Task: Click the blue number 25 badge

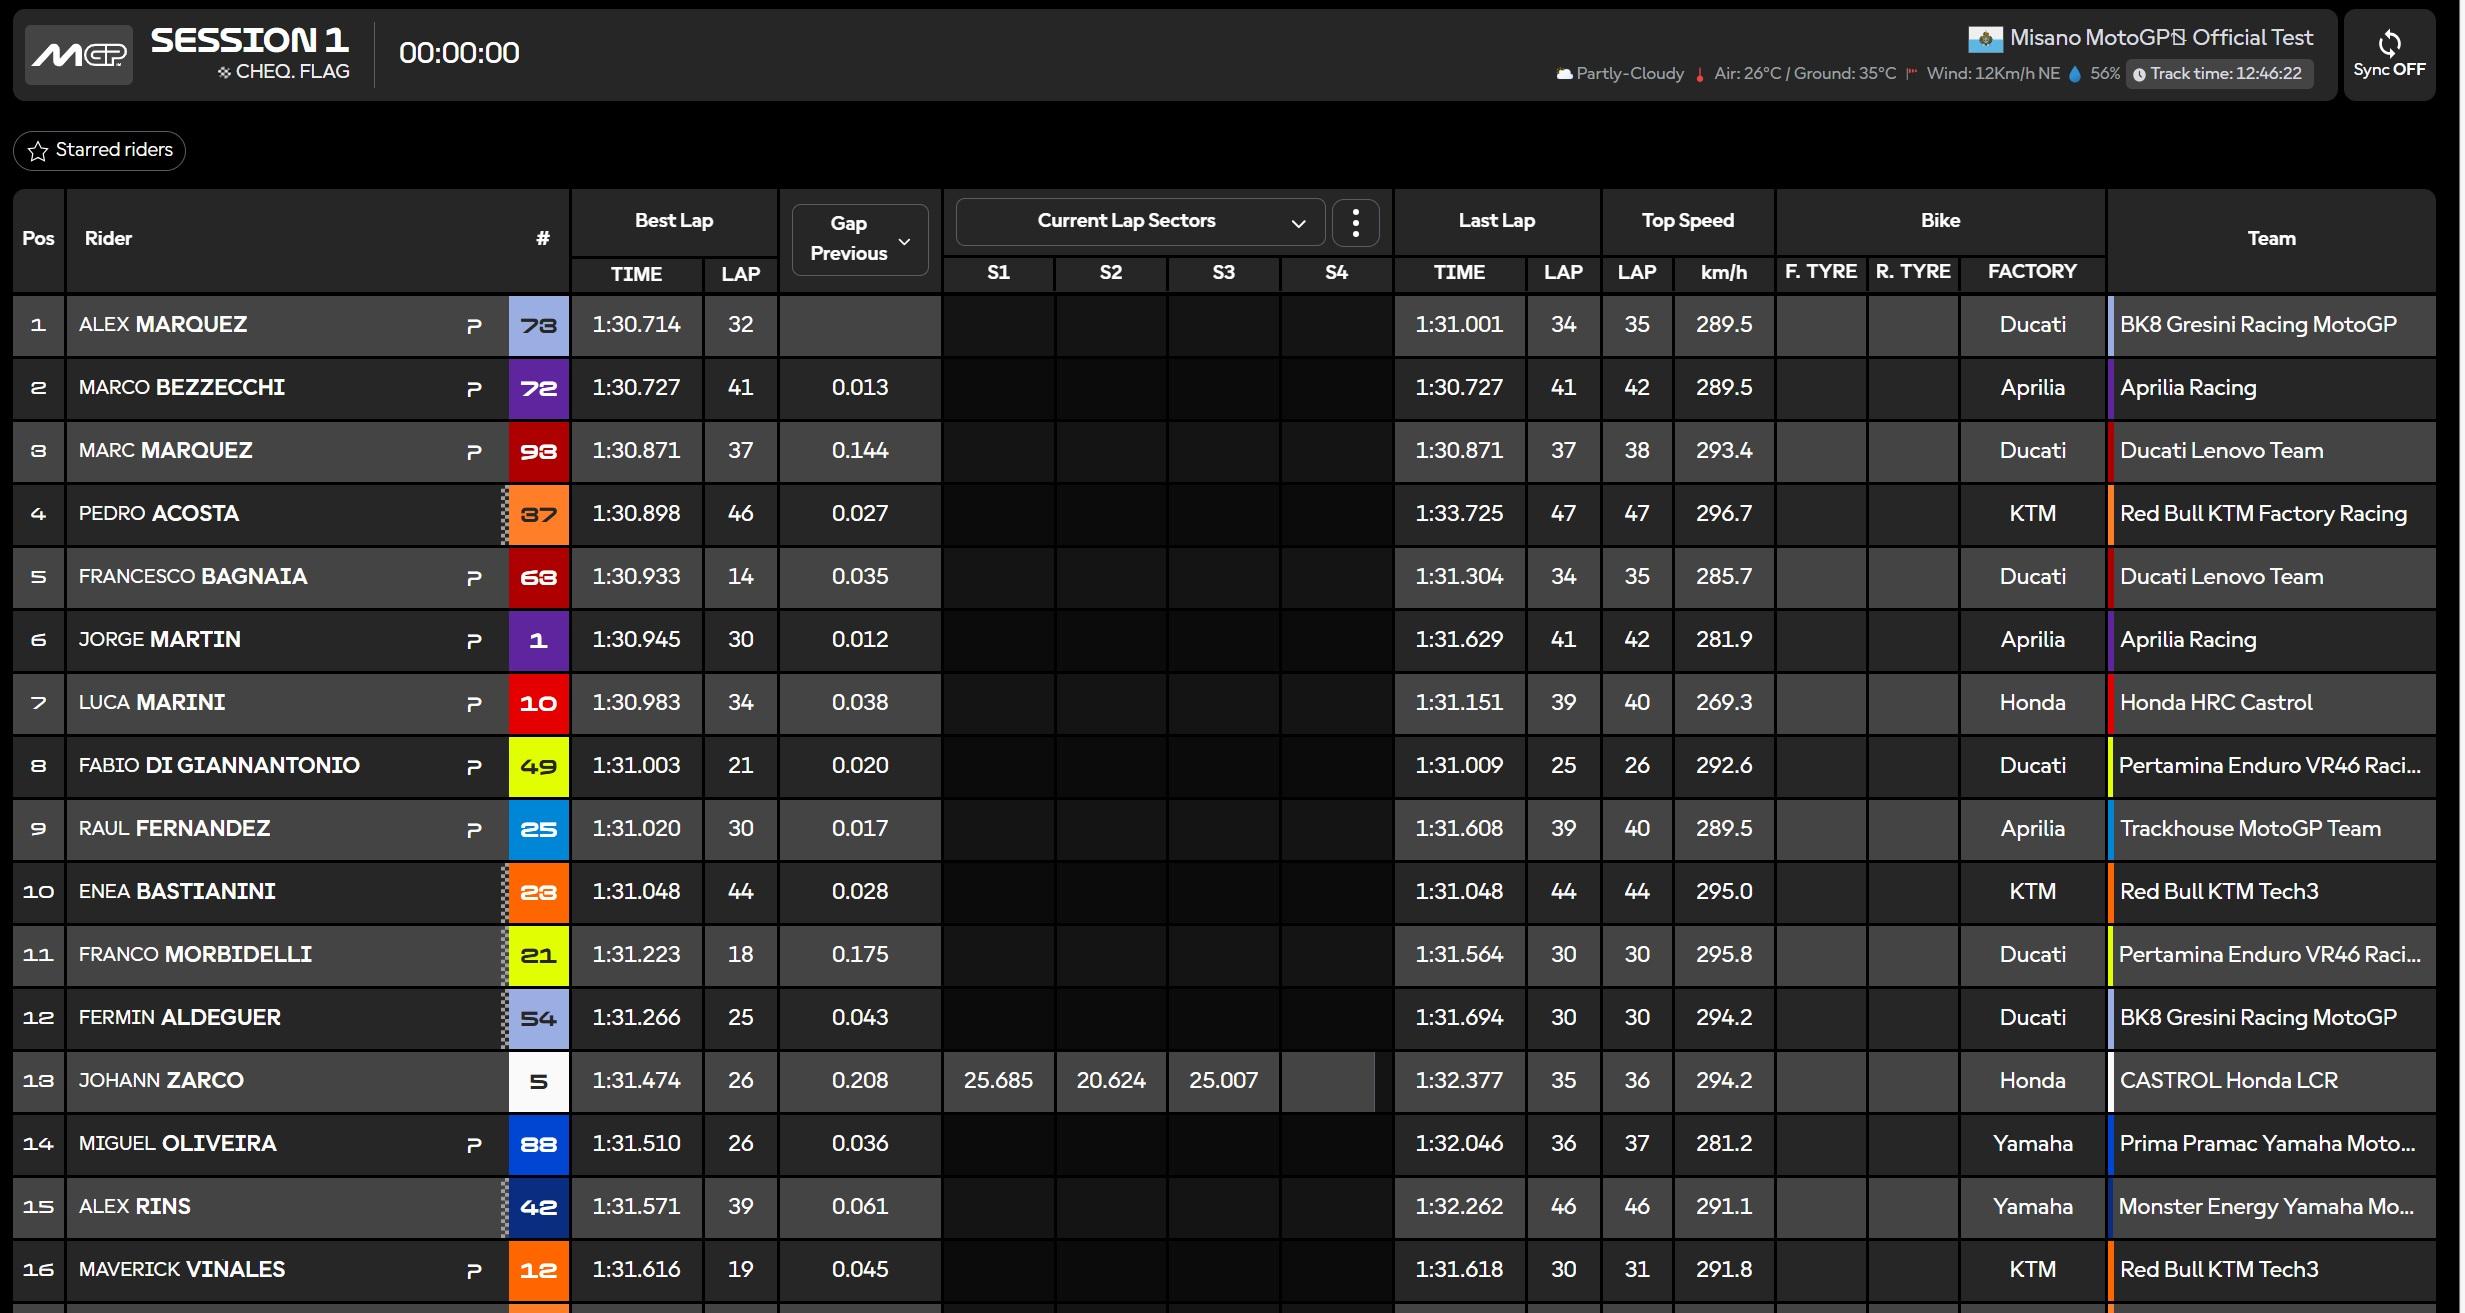Action: pos(539,830)
